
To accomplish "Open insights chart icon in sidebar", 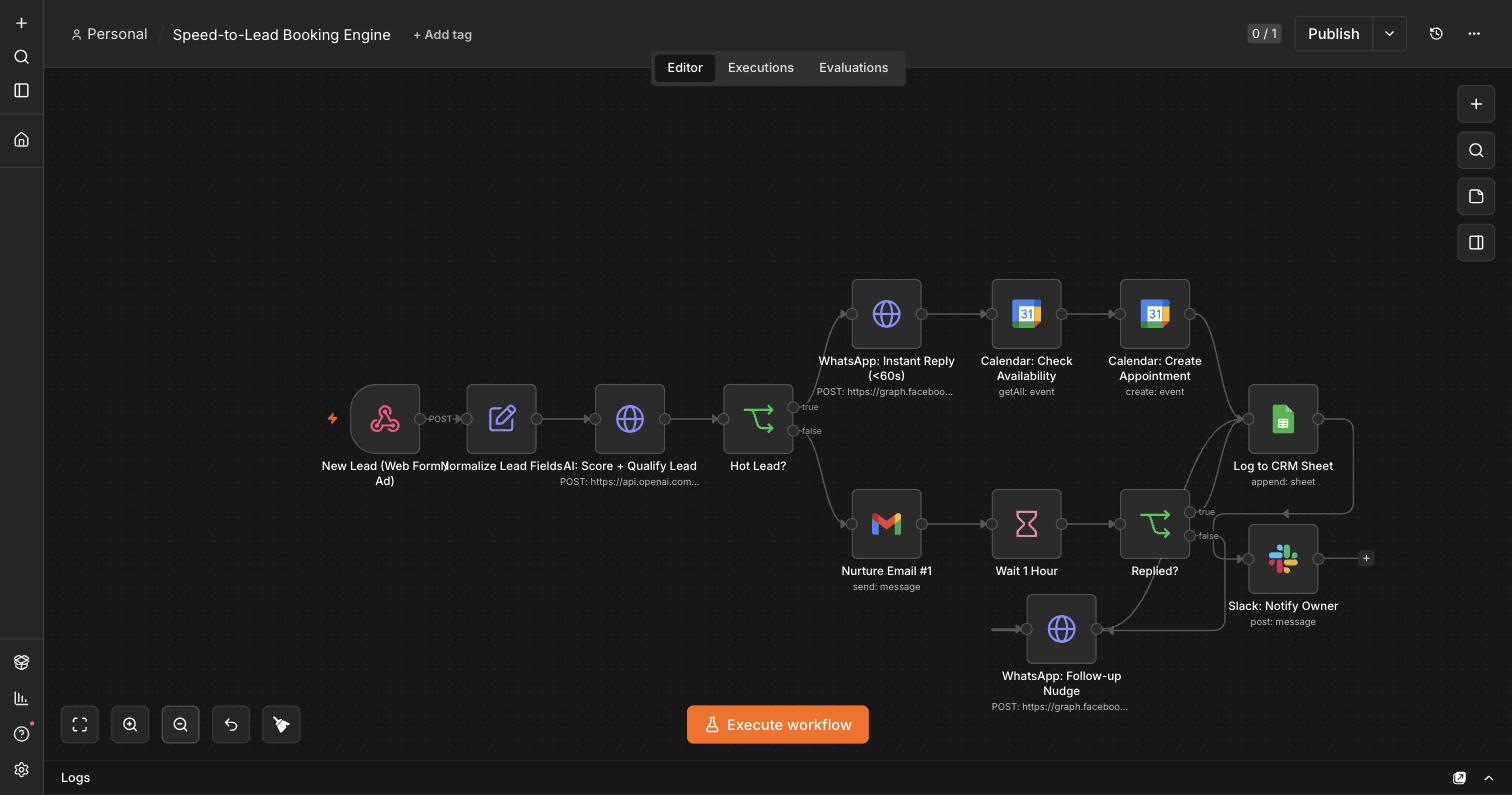I will (21, 698).
